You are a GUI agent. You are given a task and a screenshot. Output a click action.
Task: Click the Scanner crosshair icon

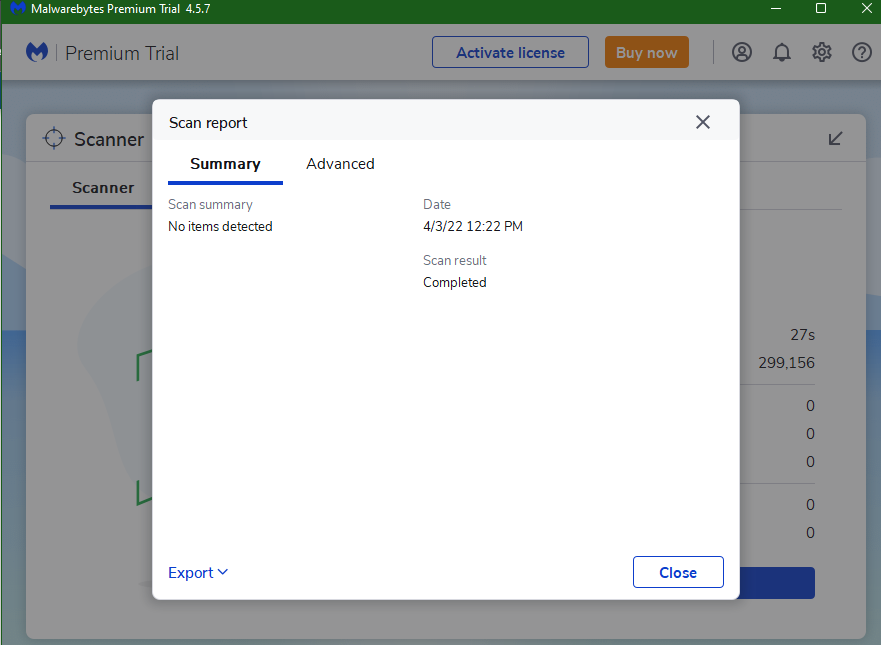click(54, 138)
